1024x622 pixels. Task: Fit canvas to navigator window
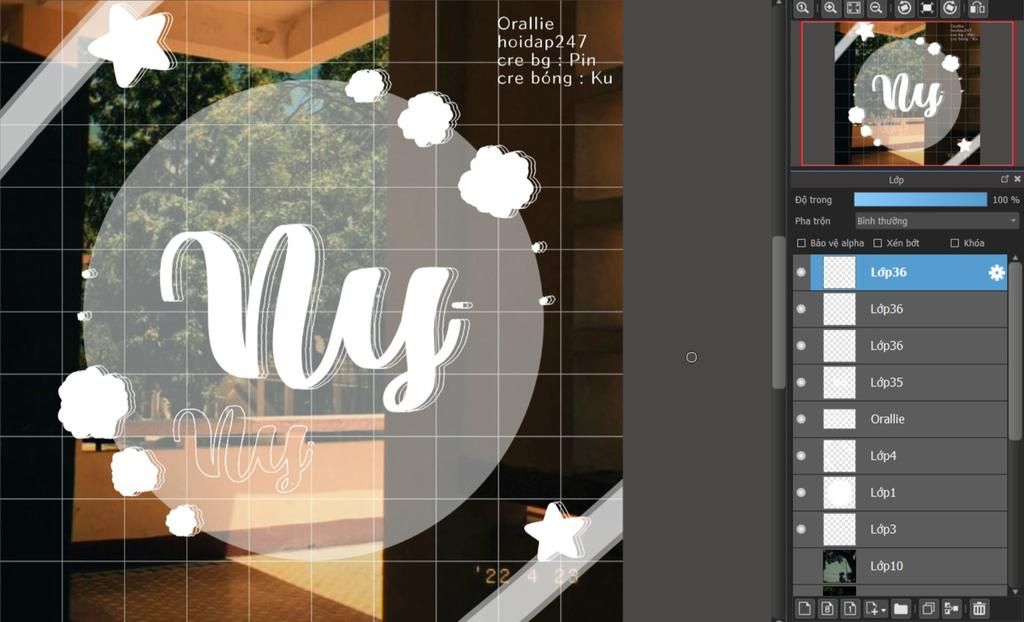(854, 8)
